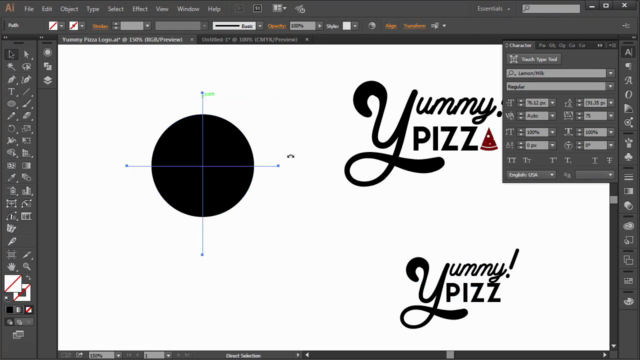640x360 pixels.
Task: Open the English: USA language dropdown
Action: [531, 175]
